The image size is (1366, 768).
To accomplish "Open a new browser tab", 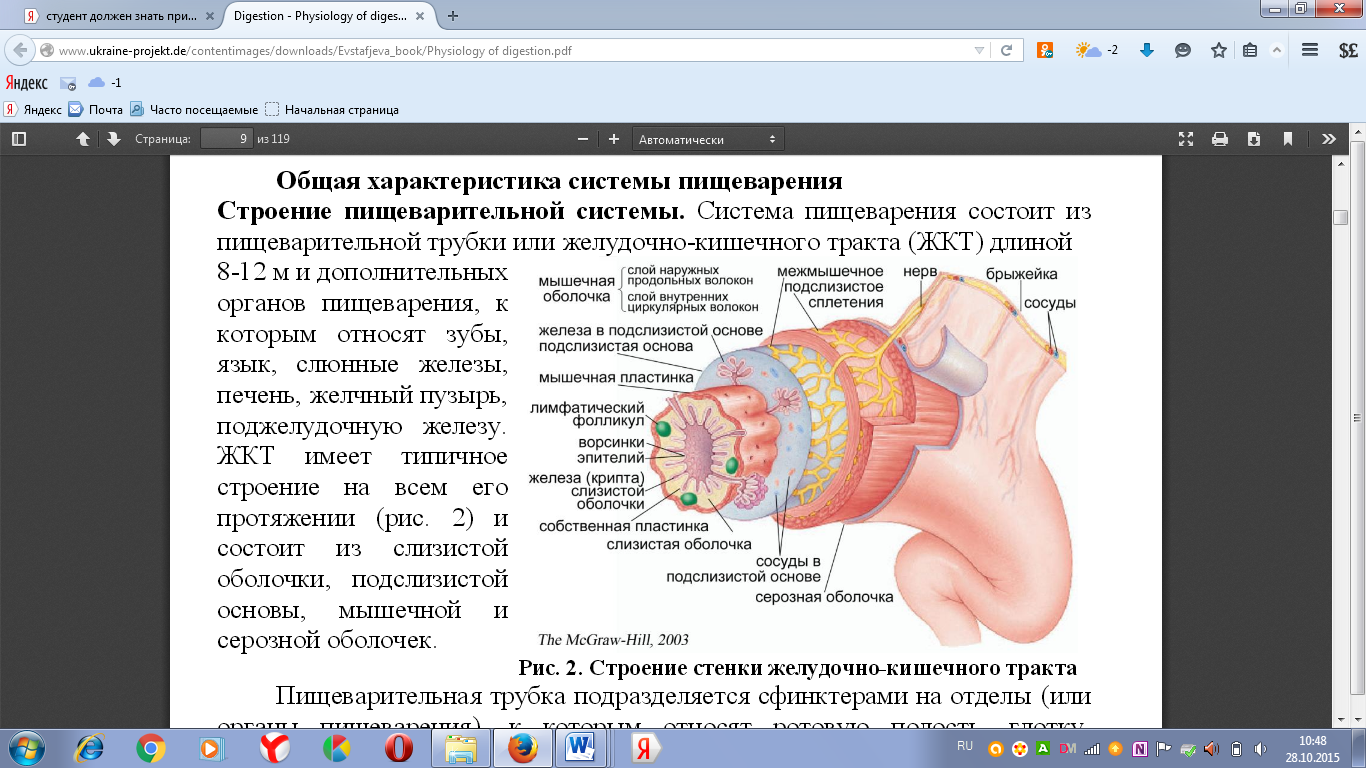I will (453, 16).
